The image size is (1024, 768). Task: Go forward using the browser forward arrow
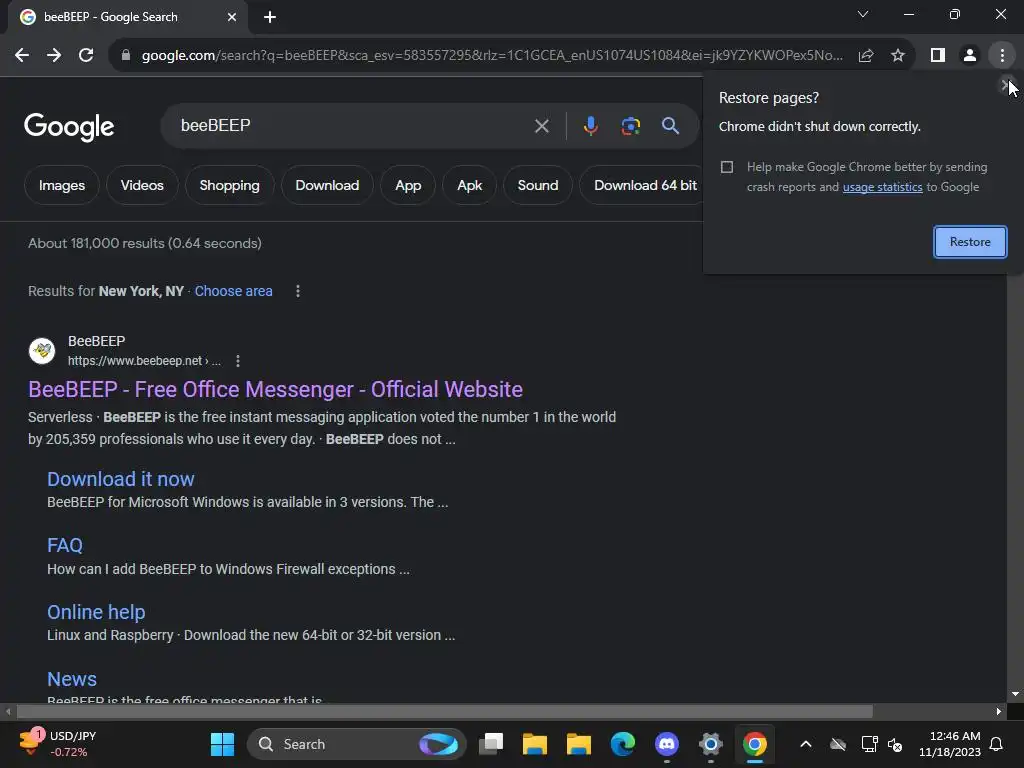(x=54, y=56)
